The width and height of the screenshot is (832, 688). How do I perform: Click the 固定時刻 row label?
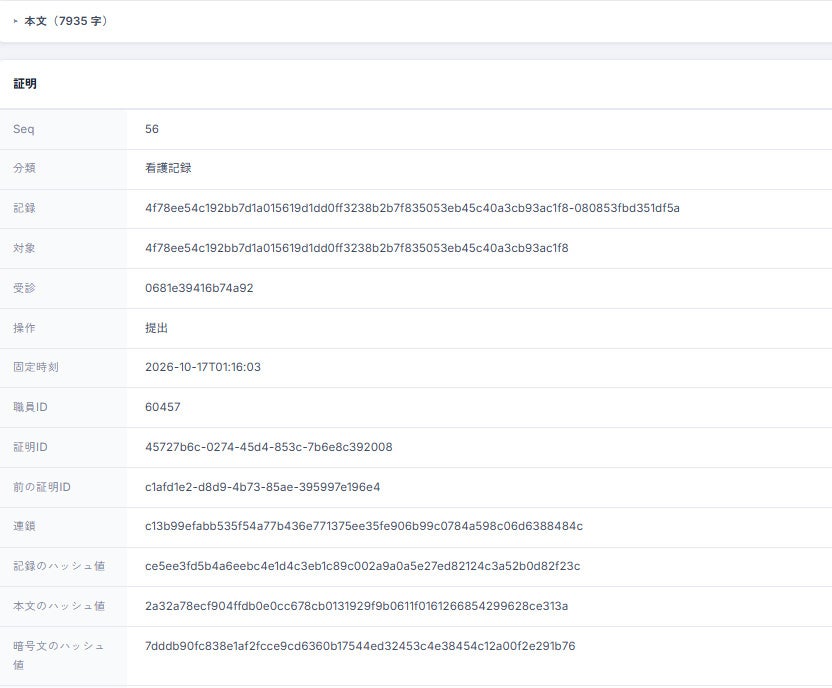click(x=36, y=367)
